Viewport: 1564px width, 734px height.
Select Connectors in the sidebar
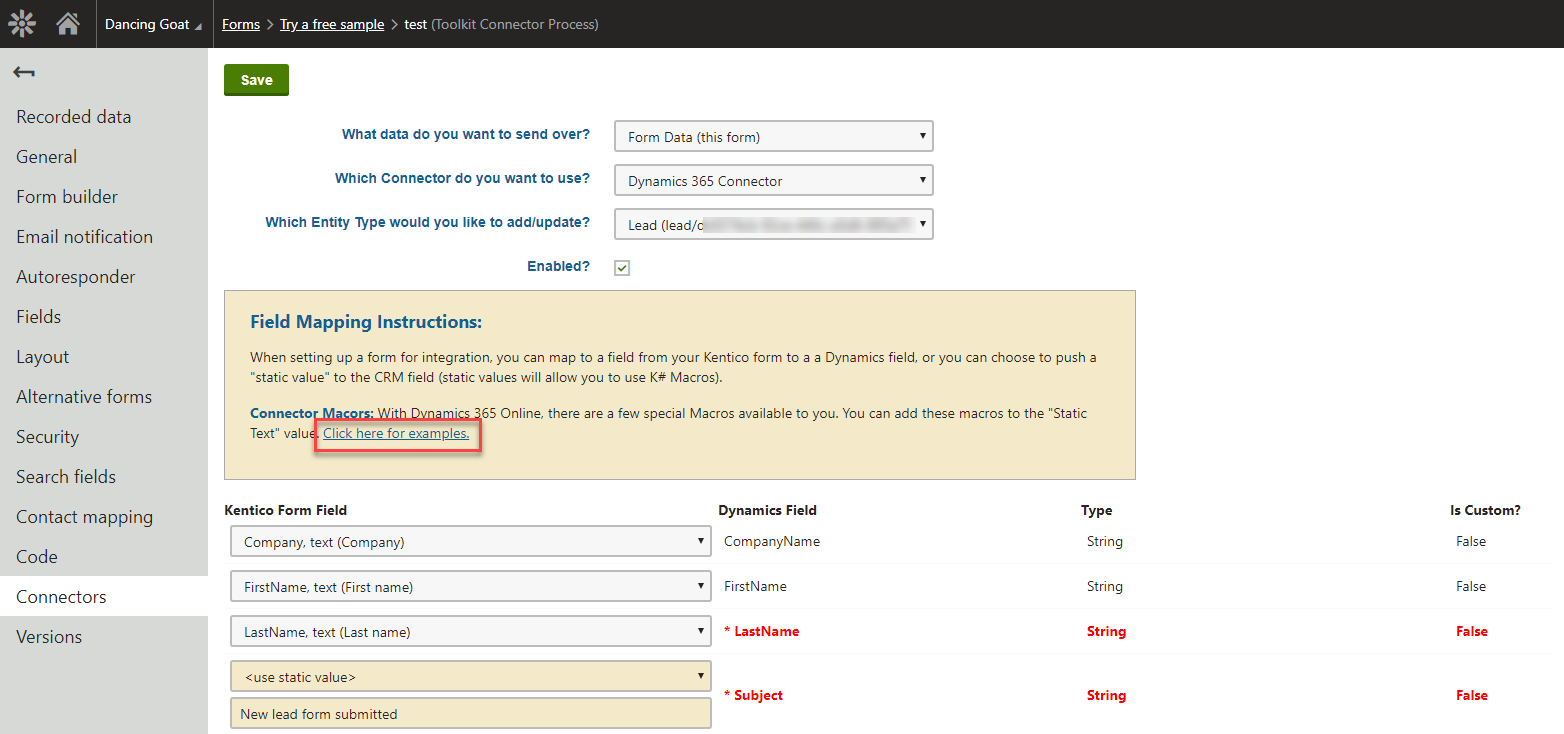(60, 596)
